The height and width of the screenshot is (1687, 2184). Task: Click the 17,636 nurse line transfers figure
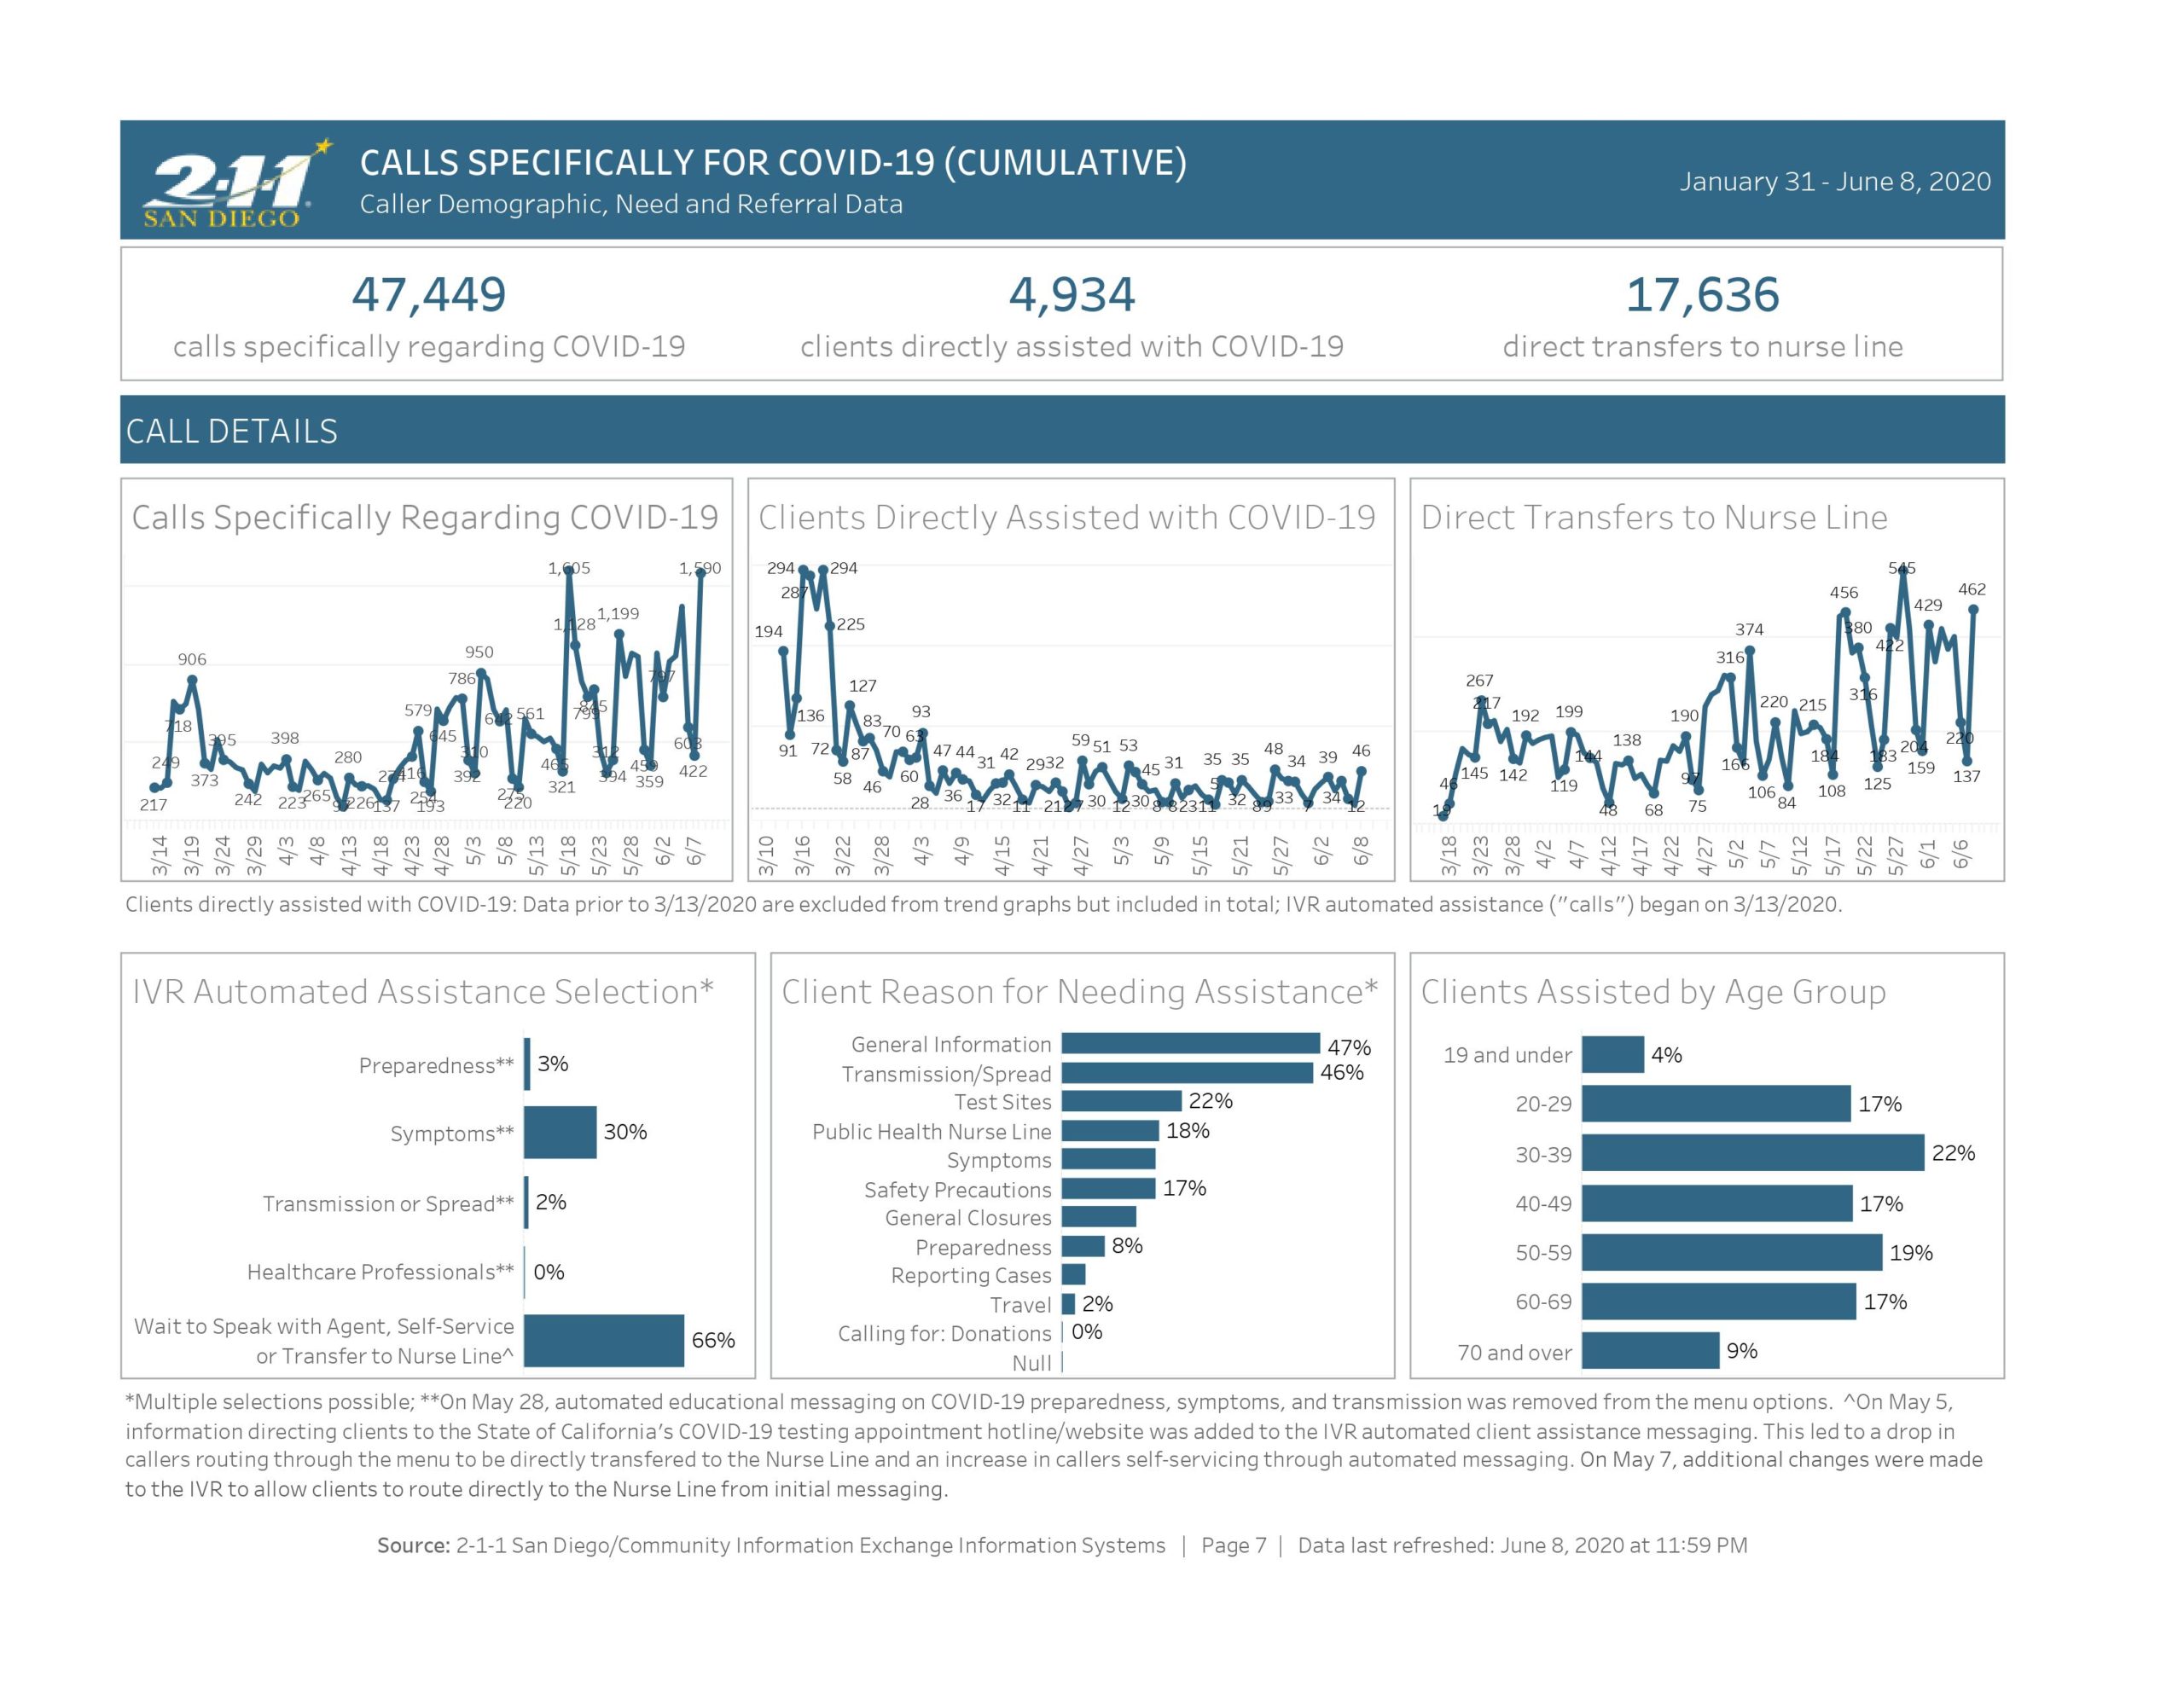click(1702, 295)
